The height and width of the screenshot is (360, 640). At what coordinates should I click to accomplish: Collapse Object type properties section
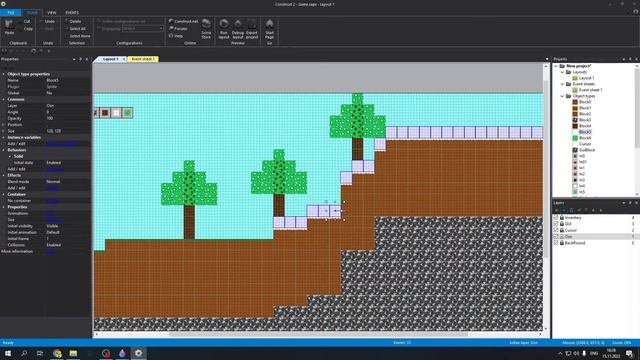[4, 74]
